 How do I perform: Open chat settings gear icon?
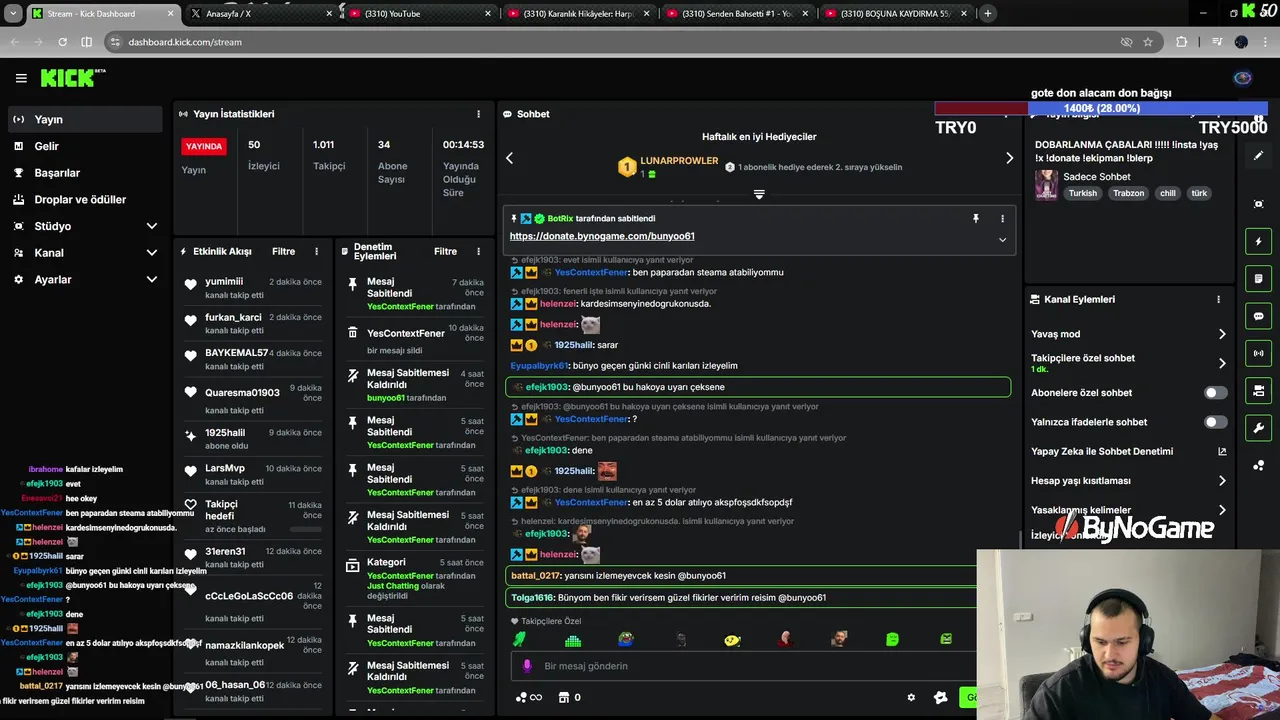coord(911,697)
